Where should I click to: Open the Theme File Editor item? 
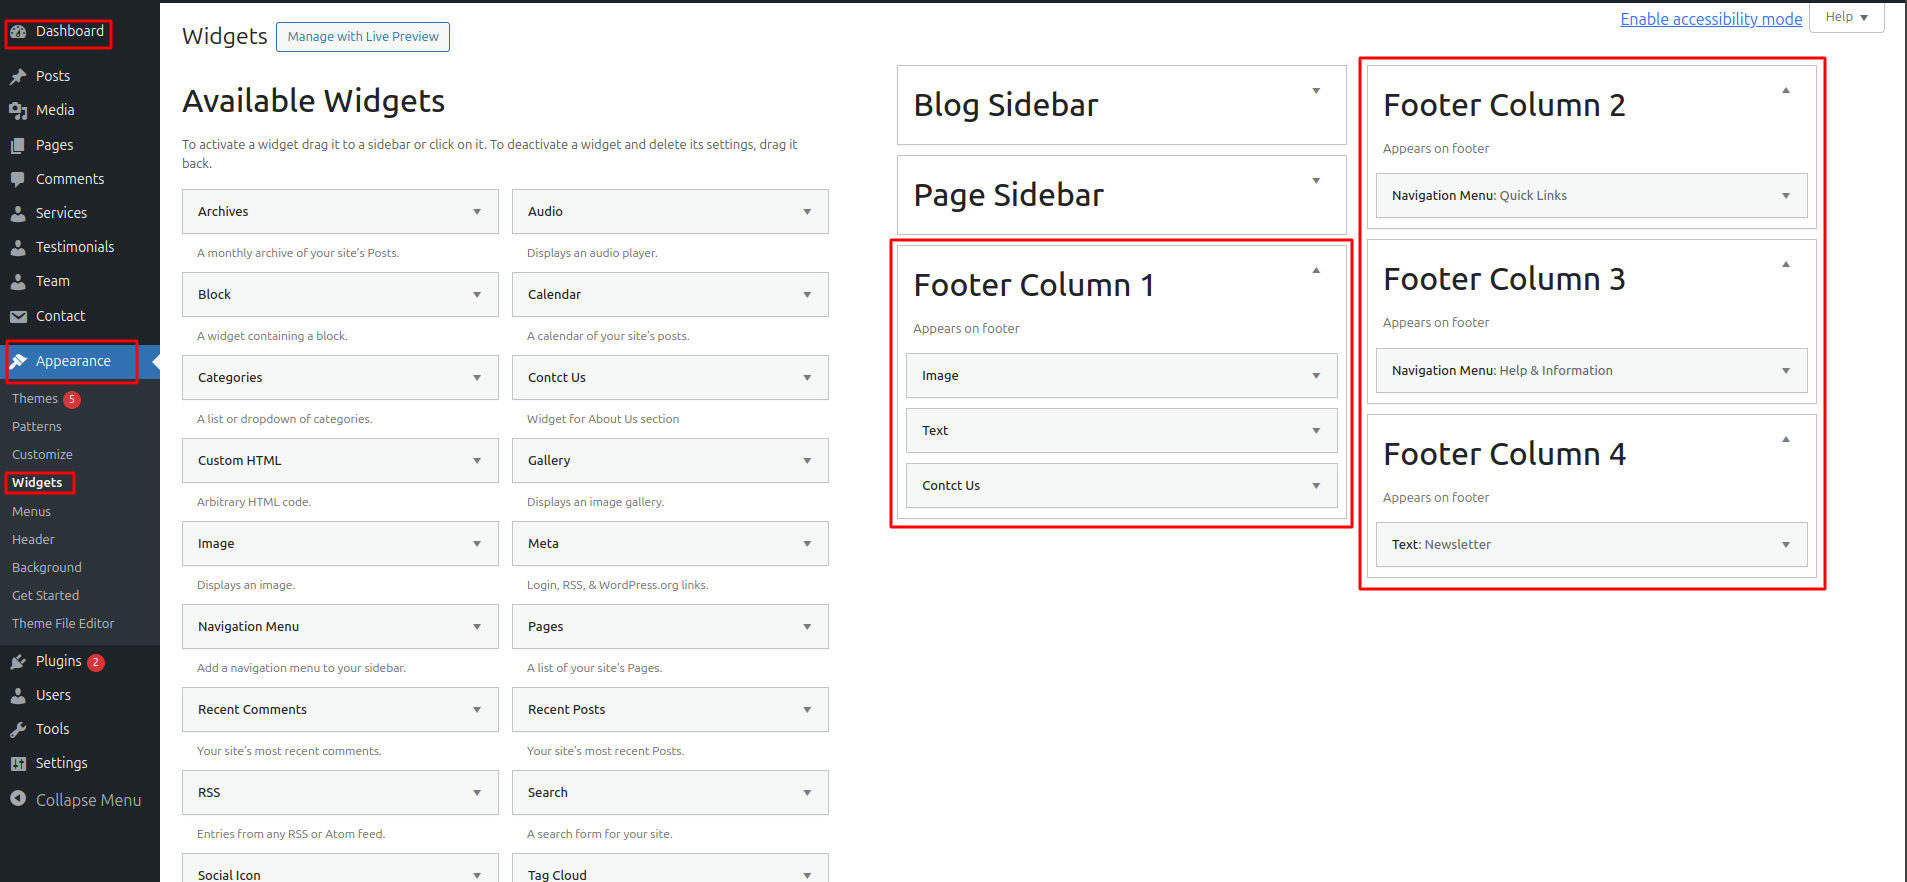click(x=63, y=623)
